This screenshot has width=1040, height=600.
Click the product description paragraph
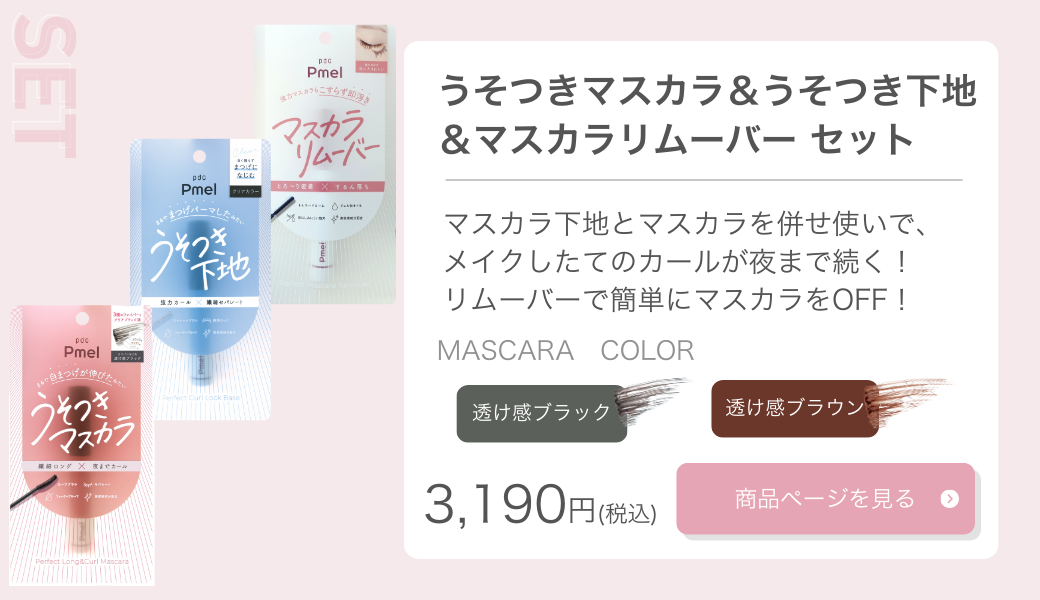[x=684, y=261]
